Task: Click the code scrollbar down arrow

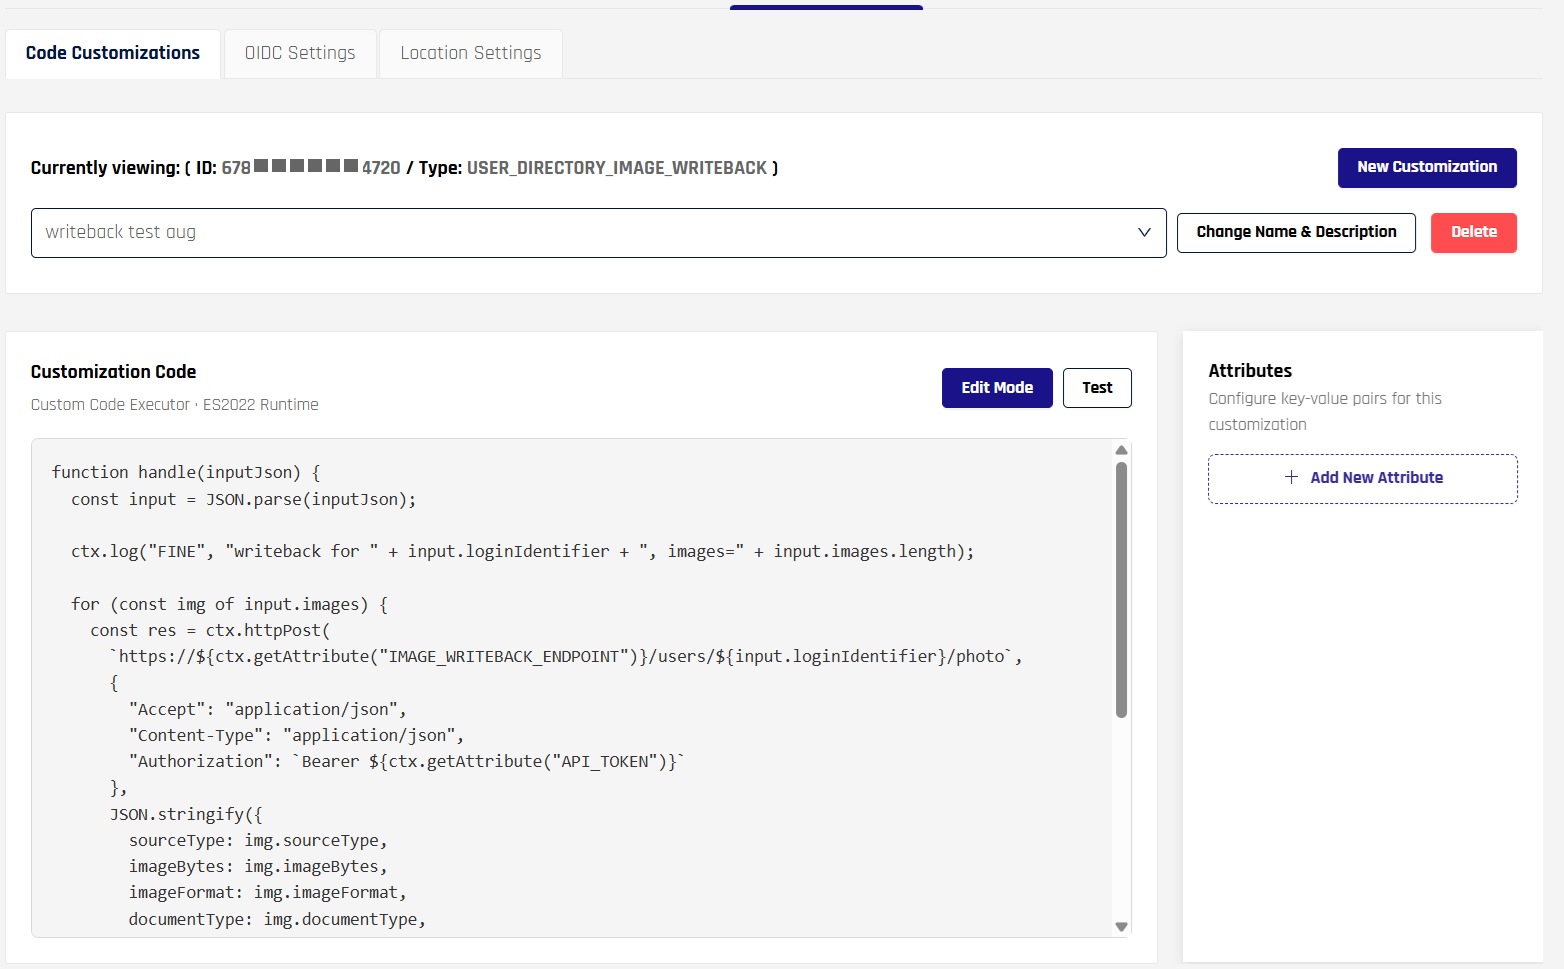Action: (x=1121, y=926)
